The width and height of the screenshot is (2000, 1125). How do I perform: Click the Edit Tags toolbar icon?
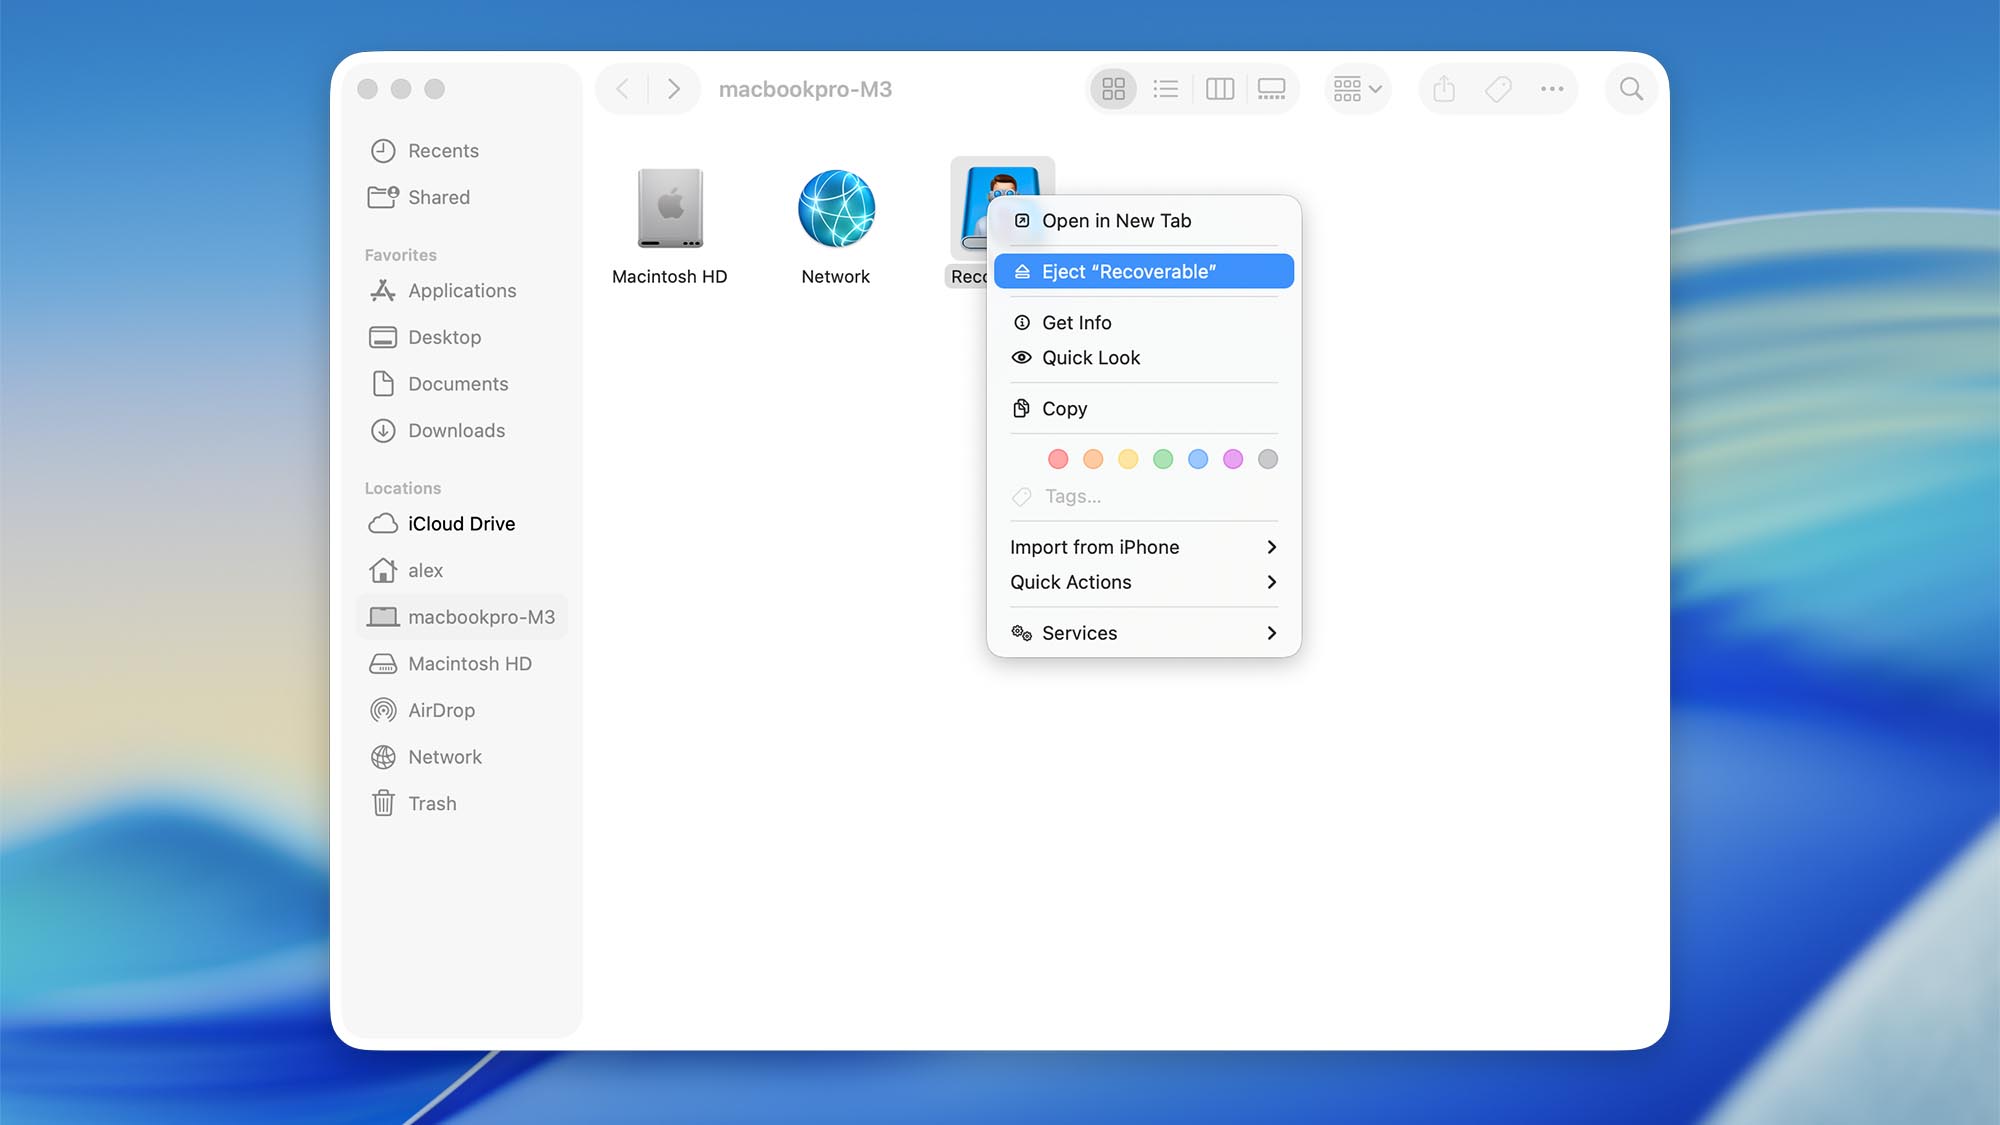pyautogui.click(x=1498, y=90)
